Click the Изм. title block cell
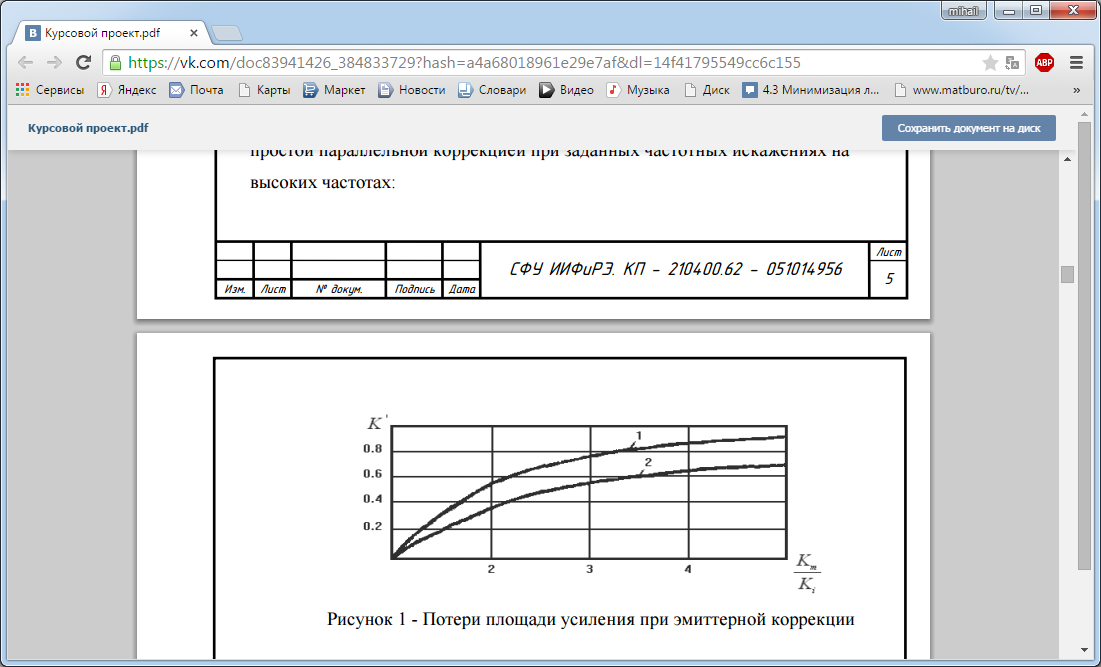Image resolution: width=1101 pixels, height=667 pixels. pyautogui.click(x=235, y=289)
